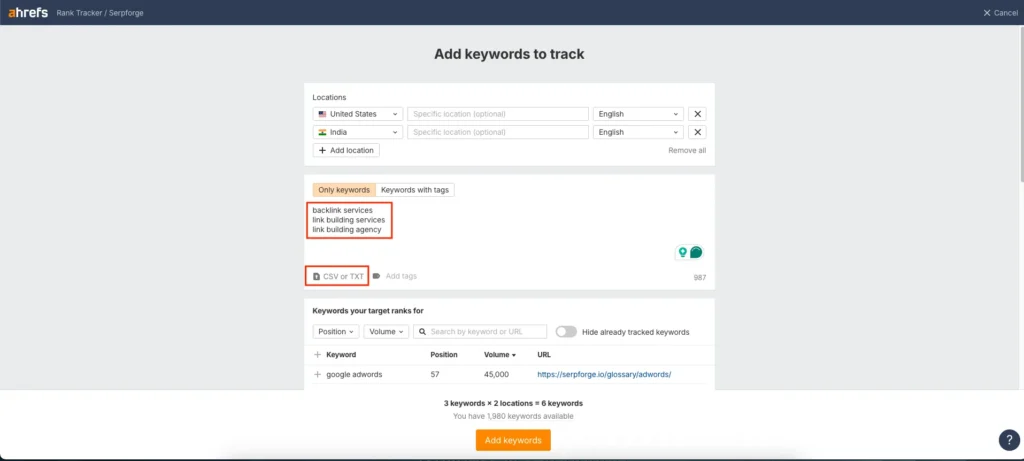1024x461 pixels.
Task: Click the plus icon in Keyword header
Action: pos(318,354)
